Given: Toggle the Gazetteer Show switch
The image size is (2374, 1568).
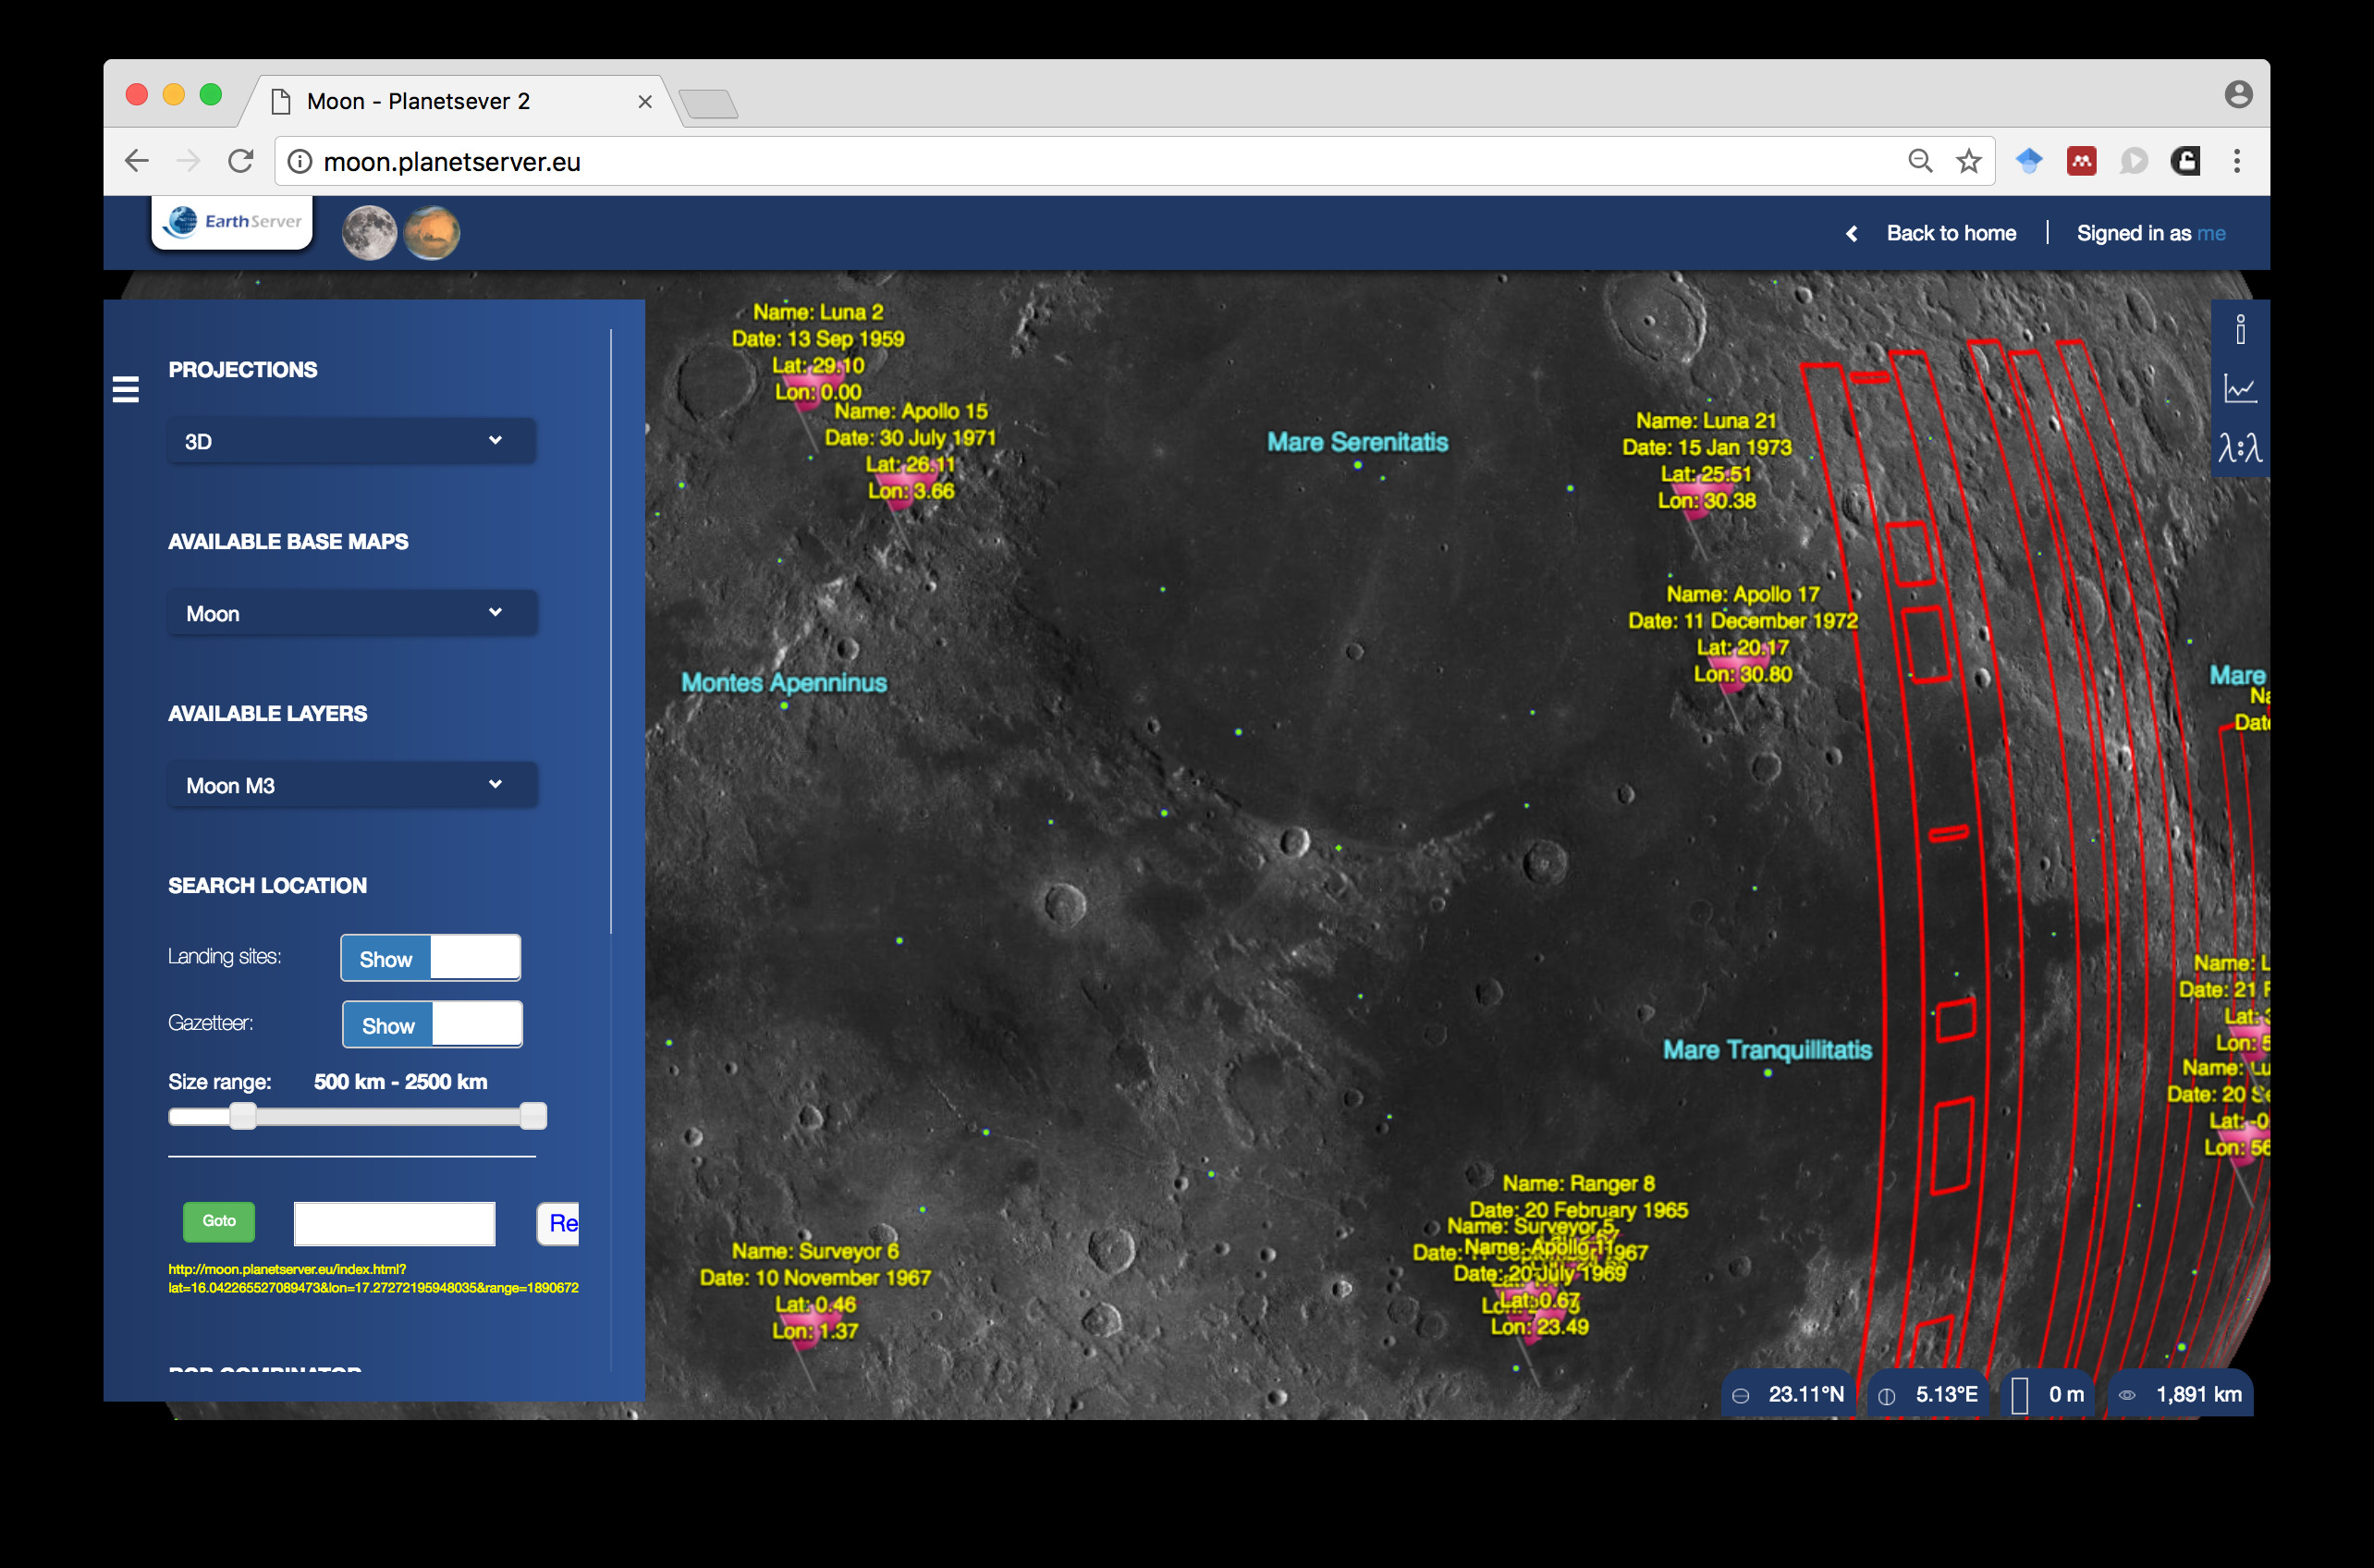Looking at the screenshot, I should (x=432, y=1024).
